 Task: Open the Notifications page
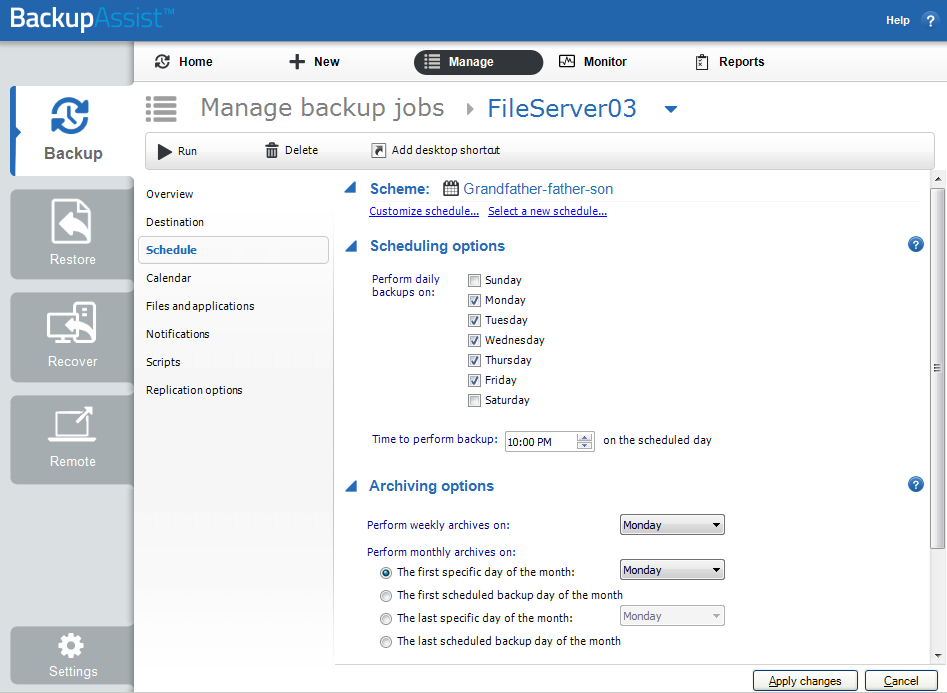point(178,334)
